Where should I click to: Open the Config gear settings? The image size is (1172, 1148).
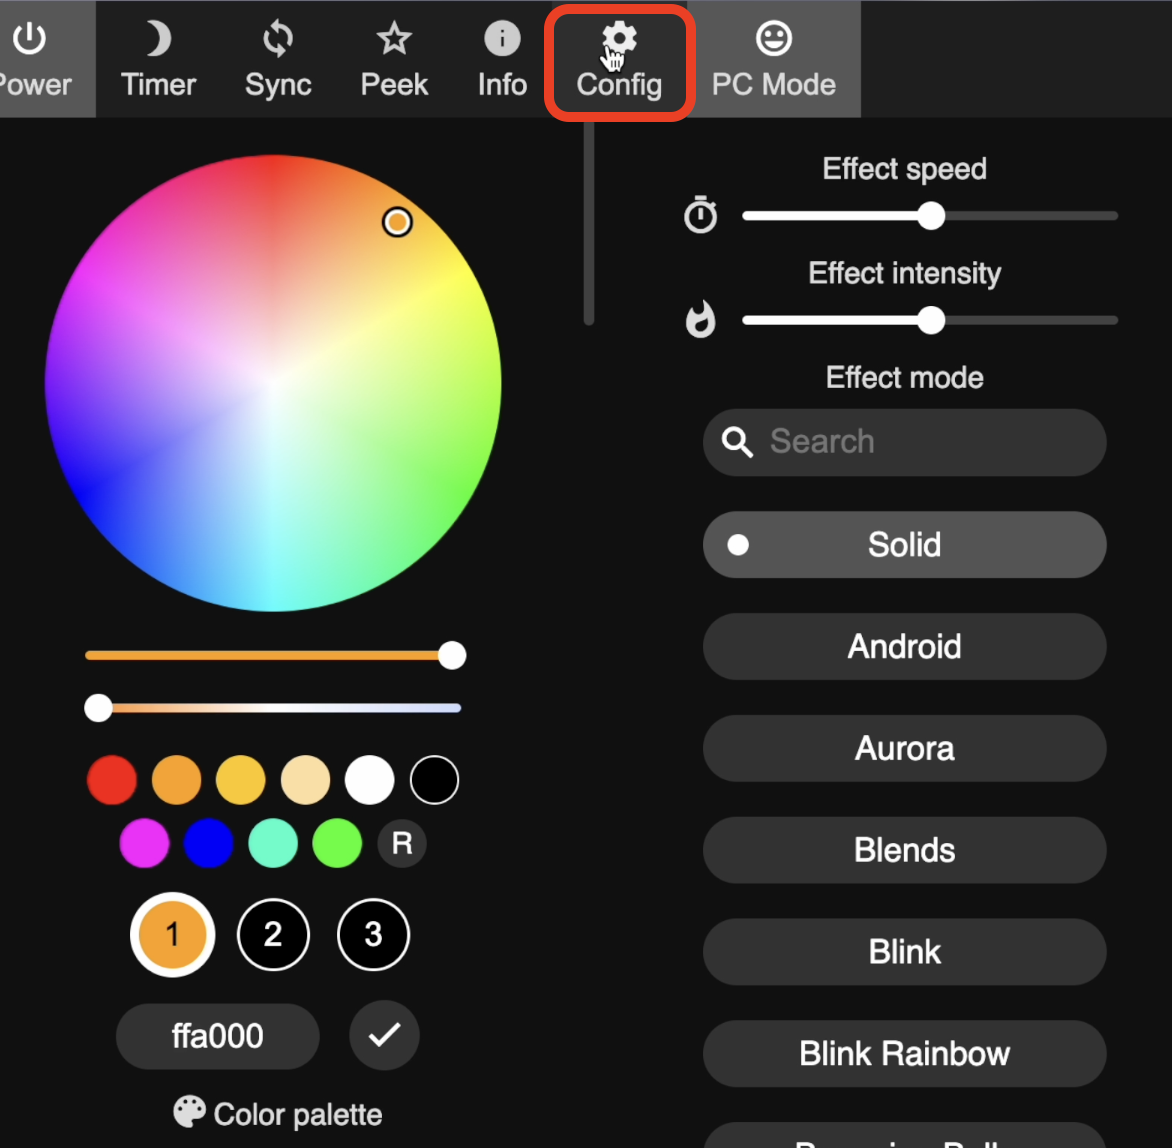[619, 62]
